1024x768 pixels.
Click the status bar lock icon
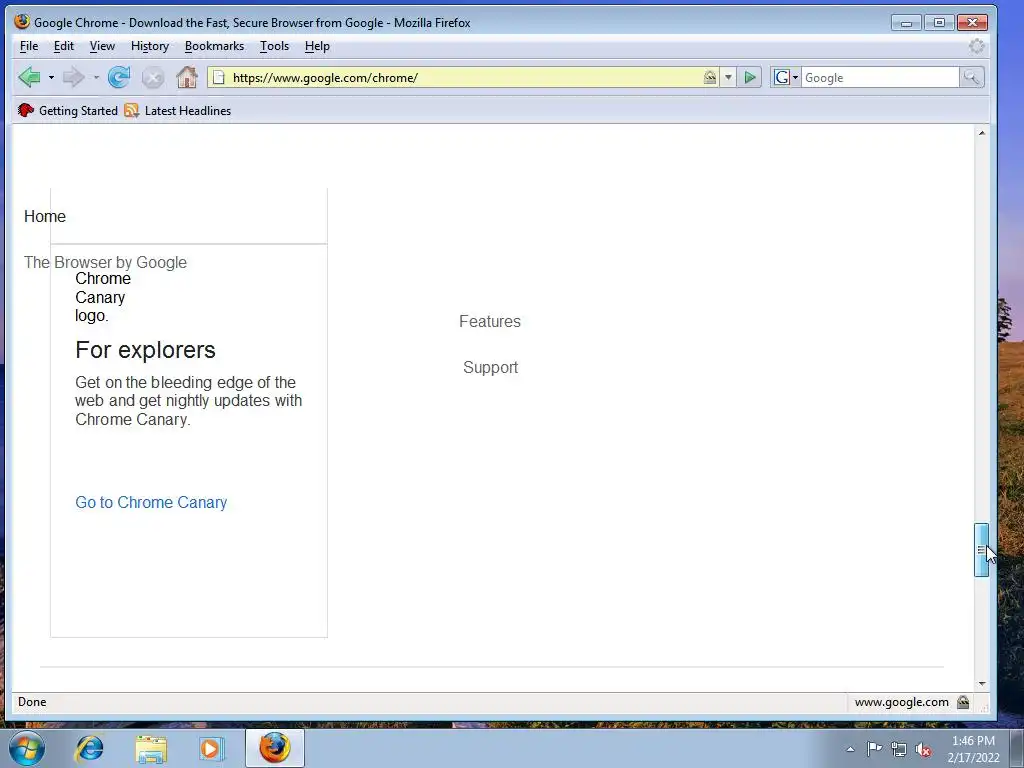pyautogui.click(x=963, y=702)
